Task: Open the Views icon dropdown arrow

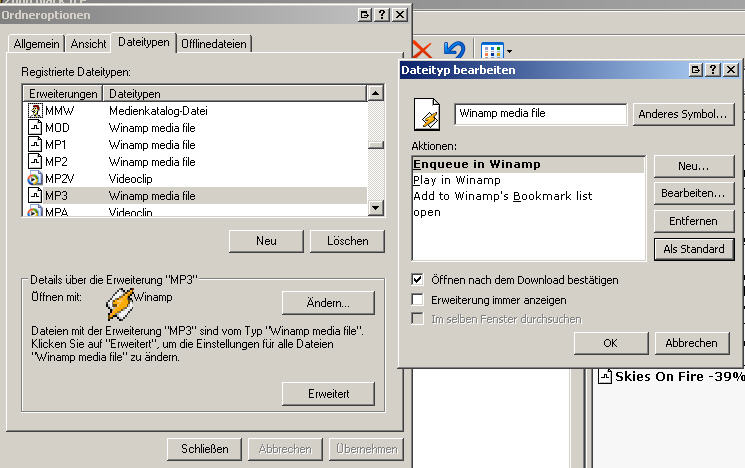Action: pos(509,51)
